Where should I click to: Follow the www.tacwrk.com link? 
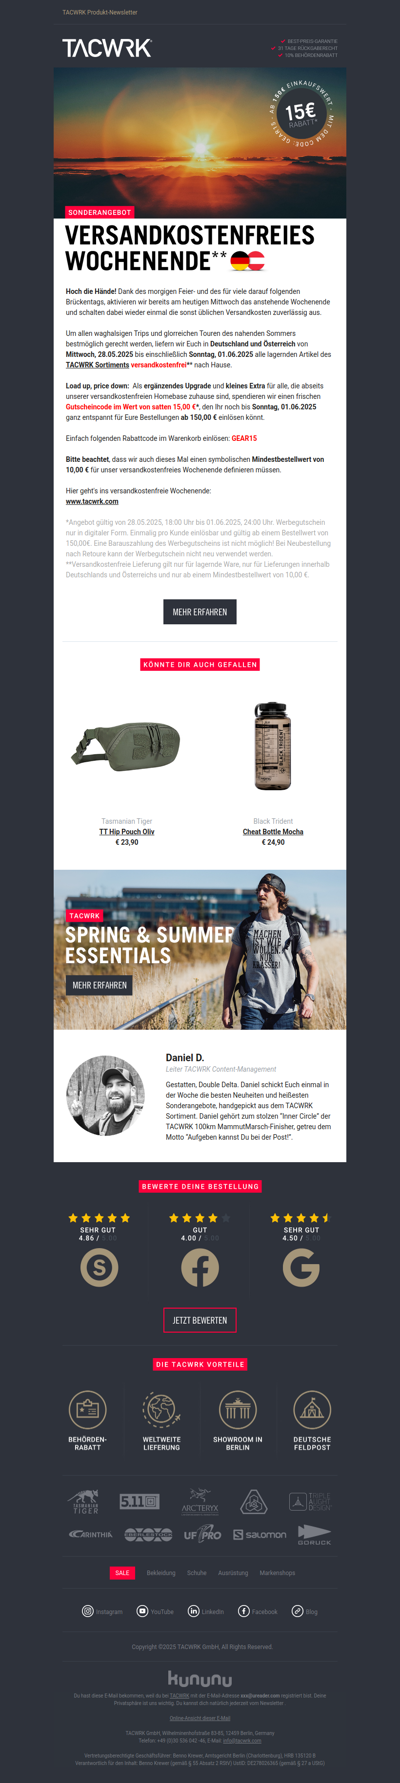(92, 501)
